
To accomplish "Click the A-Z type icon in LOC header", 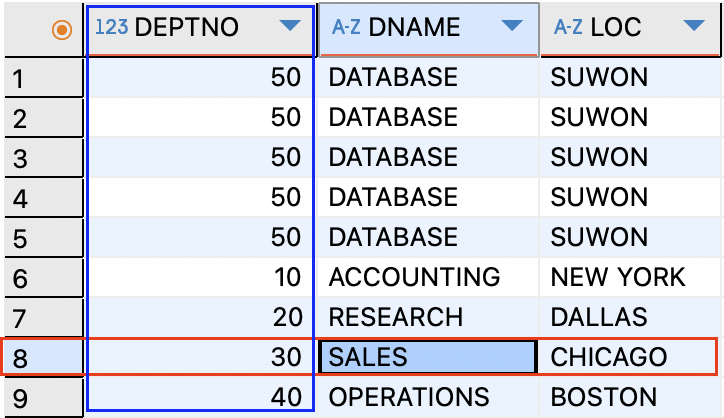I will (568, 27).
